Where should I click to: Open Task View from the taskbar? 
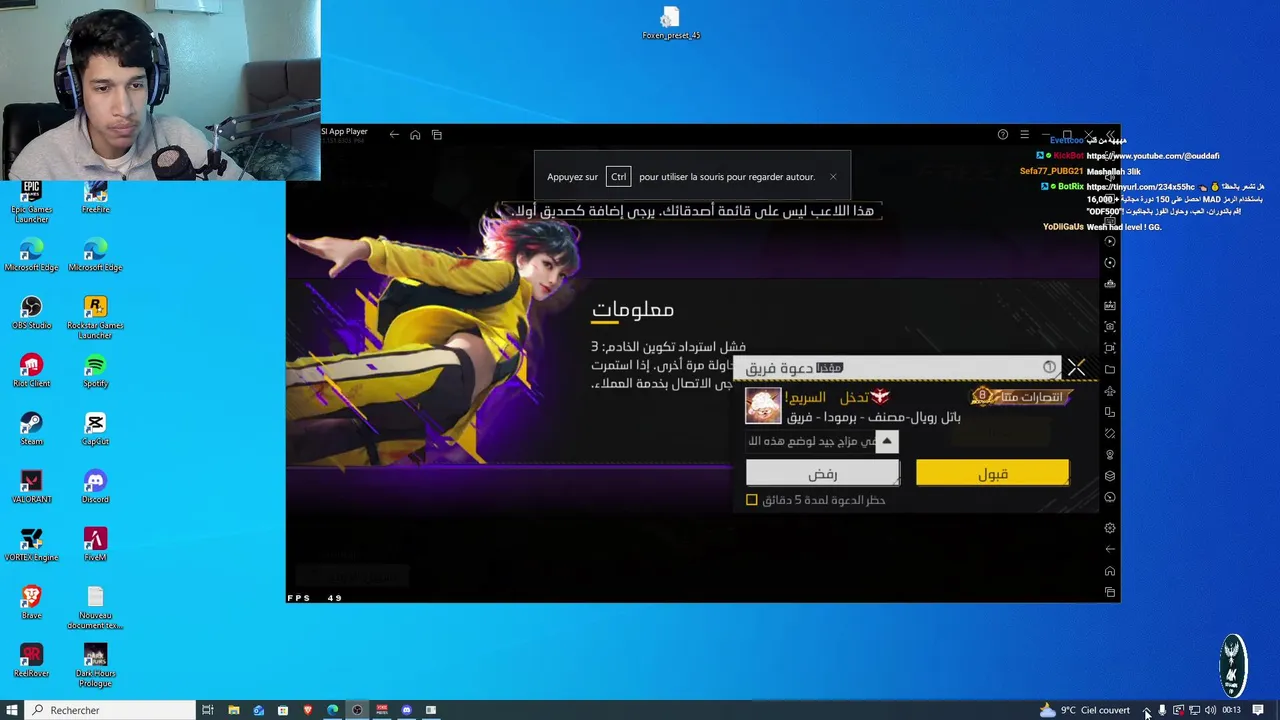[208, 710]
